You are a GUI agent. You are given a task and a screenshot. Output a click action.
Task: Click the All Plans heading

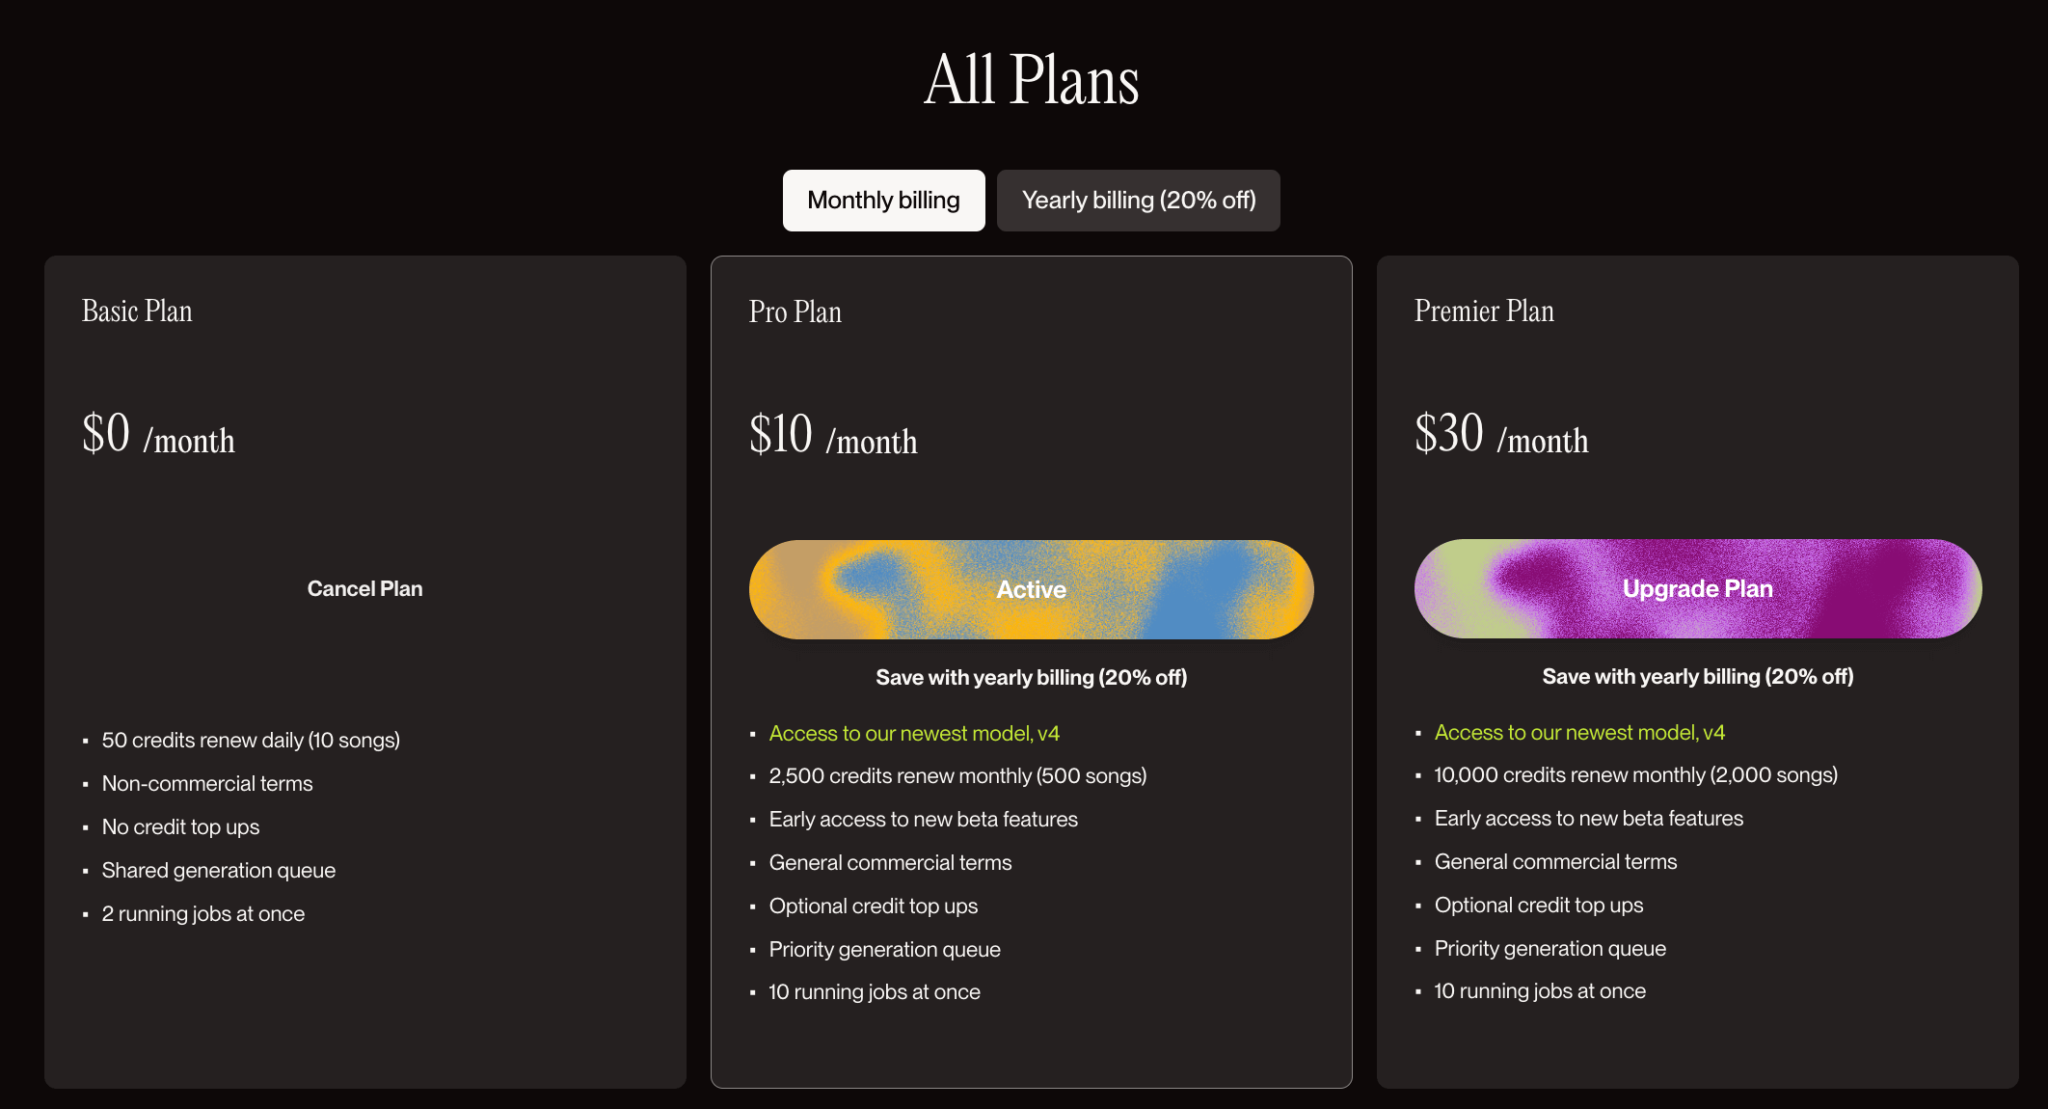point(1031,80)
